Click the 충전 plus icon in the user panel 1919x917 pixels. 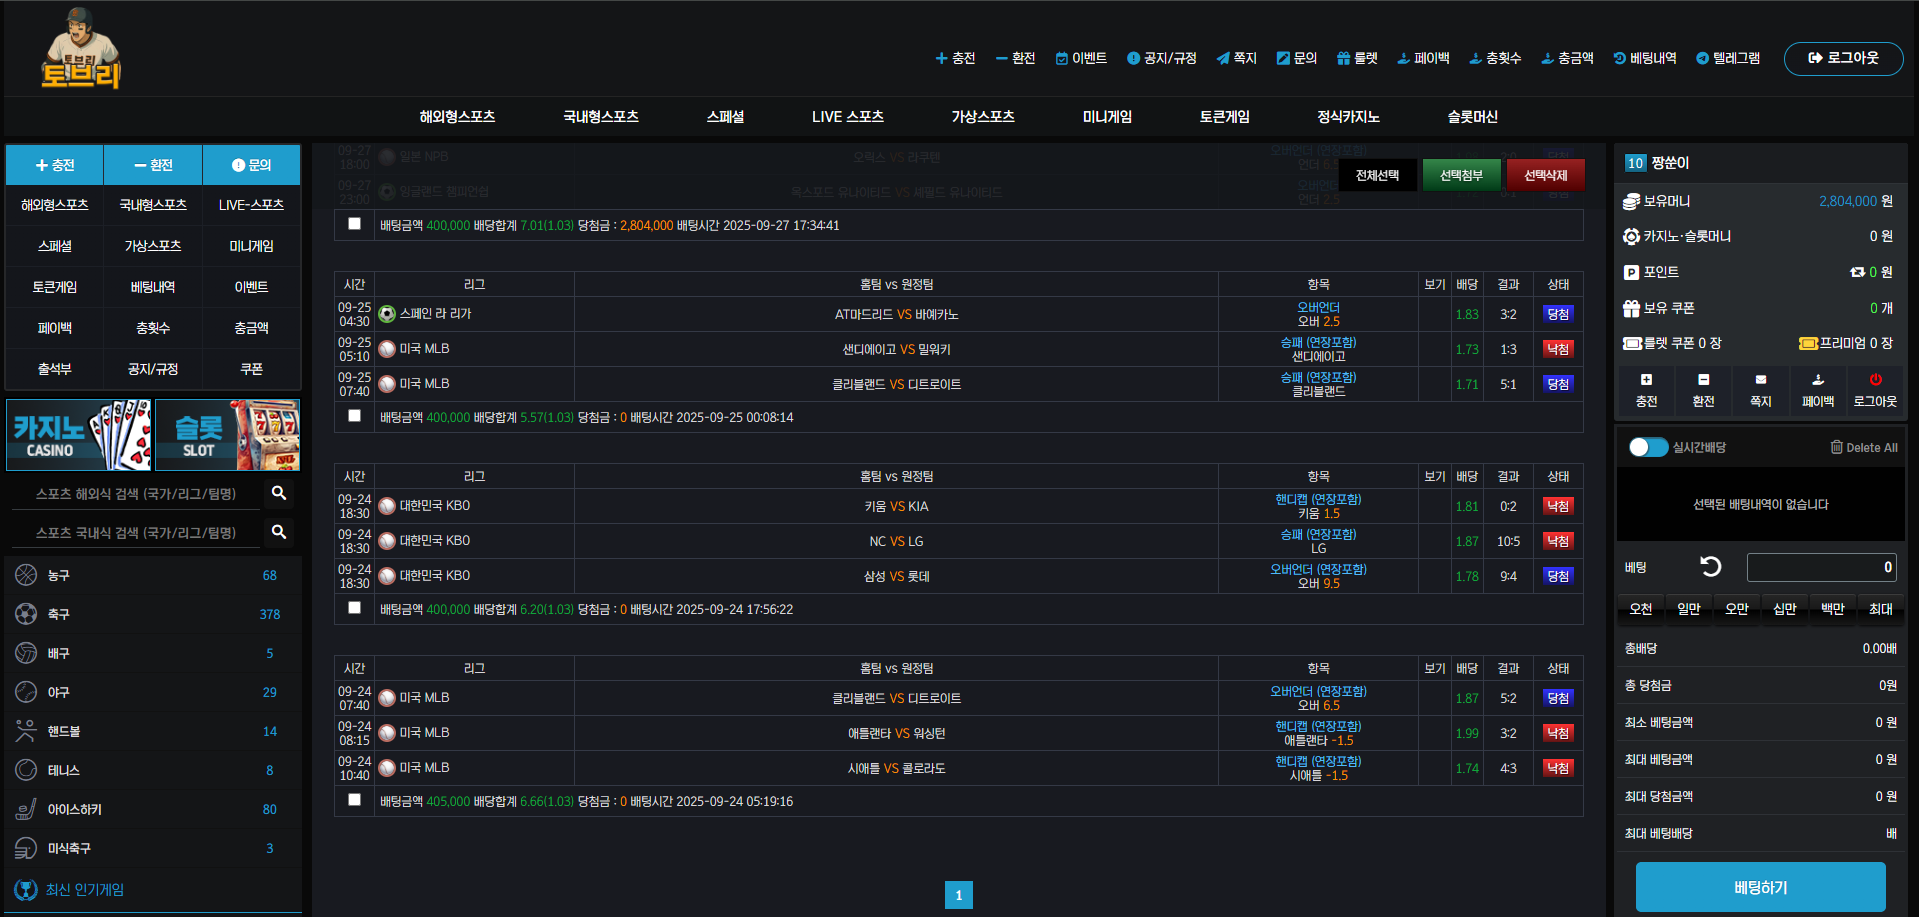1646,380
